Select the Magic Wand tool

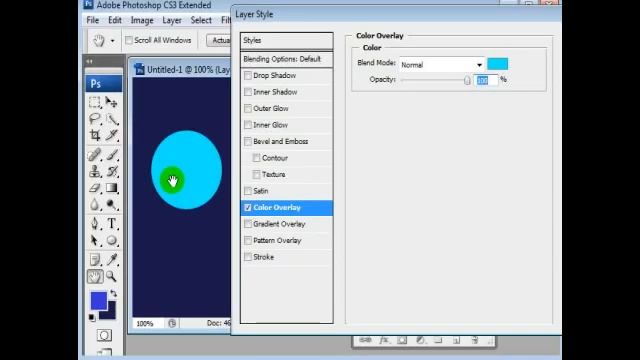pos(111,119)
